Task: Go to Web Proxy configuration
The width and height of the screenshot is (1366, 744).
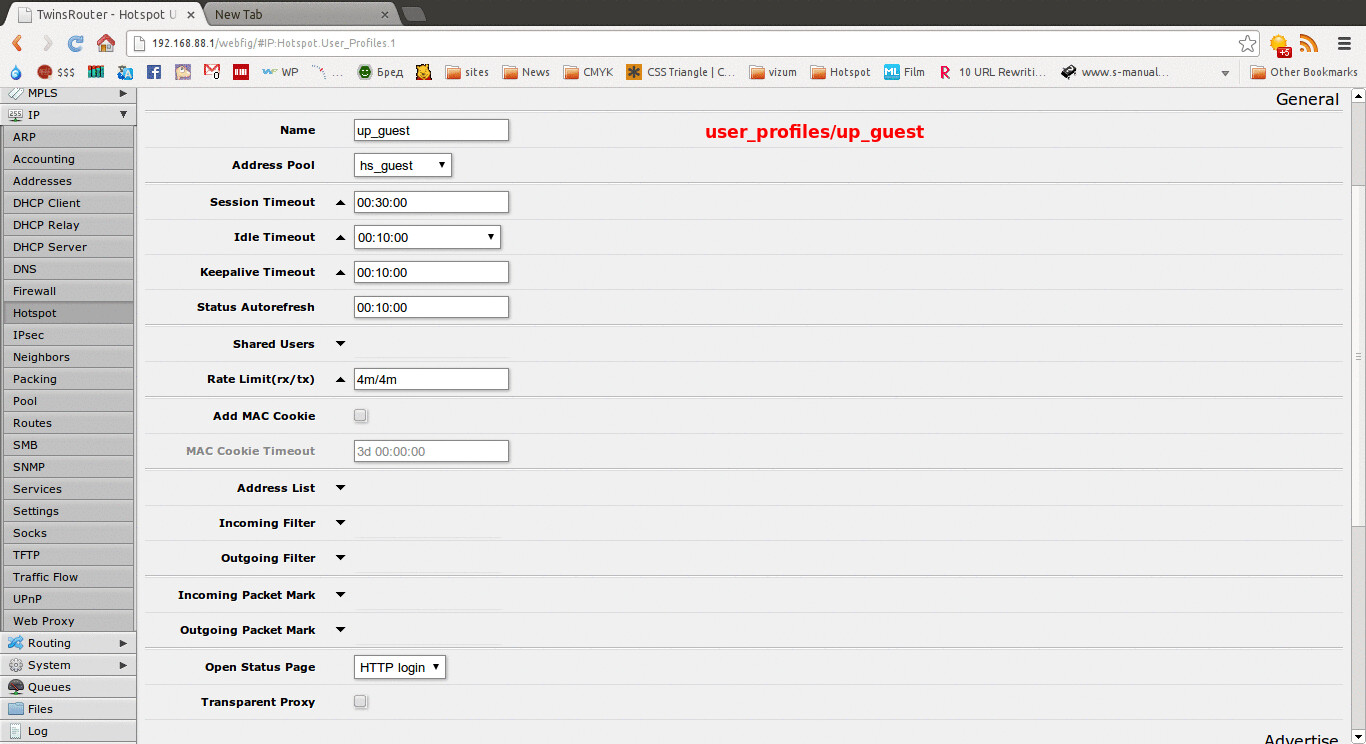Action: pos(43,620)
